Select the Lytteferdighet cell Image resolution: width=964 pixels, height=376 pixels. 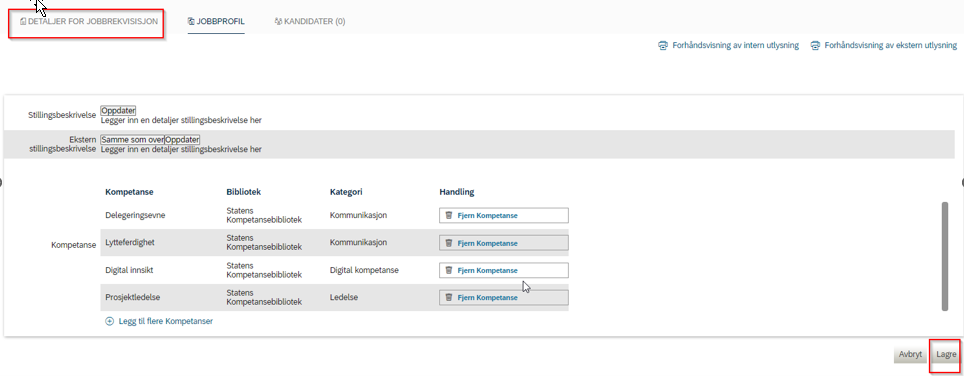[130, 243]
